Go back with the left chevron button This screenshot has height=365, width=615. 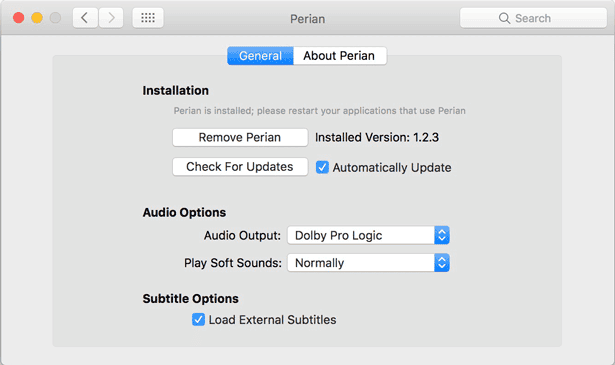tap(85, 18)
